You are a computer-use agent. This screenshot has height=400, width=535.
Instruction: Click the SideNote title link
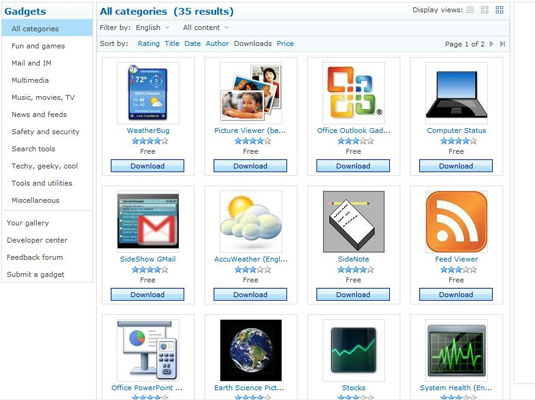(x=353, y=259)
